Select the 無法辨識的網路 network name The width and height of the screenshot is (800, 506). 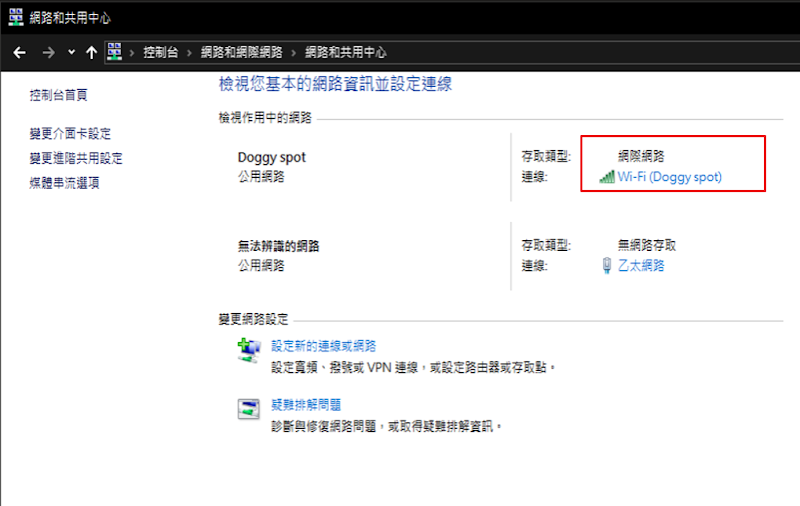coord(279,246)
